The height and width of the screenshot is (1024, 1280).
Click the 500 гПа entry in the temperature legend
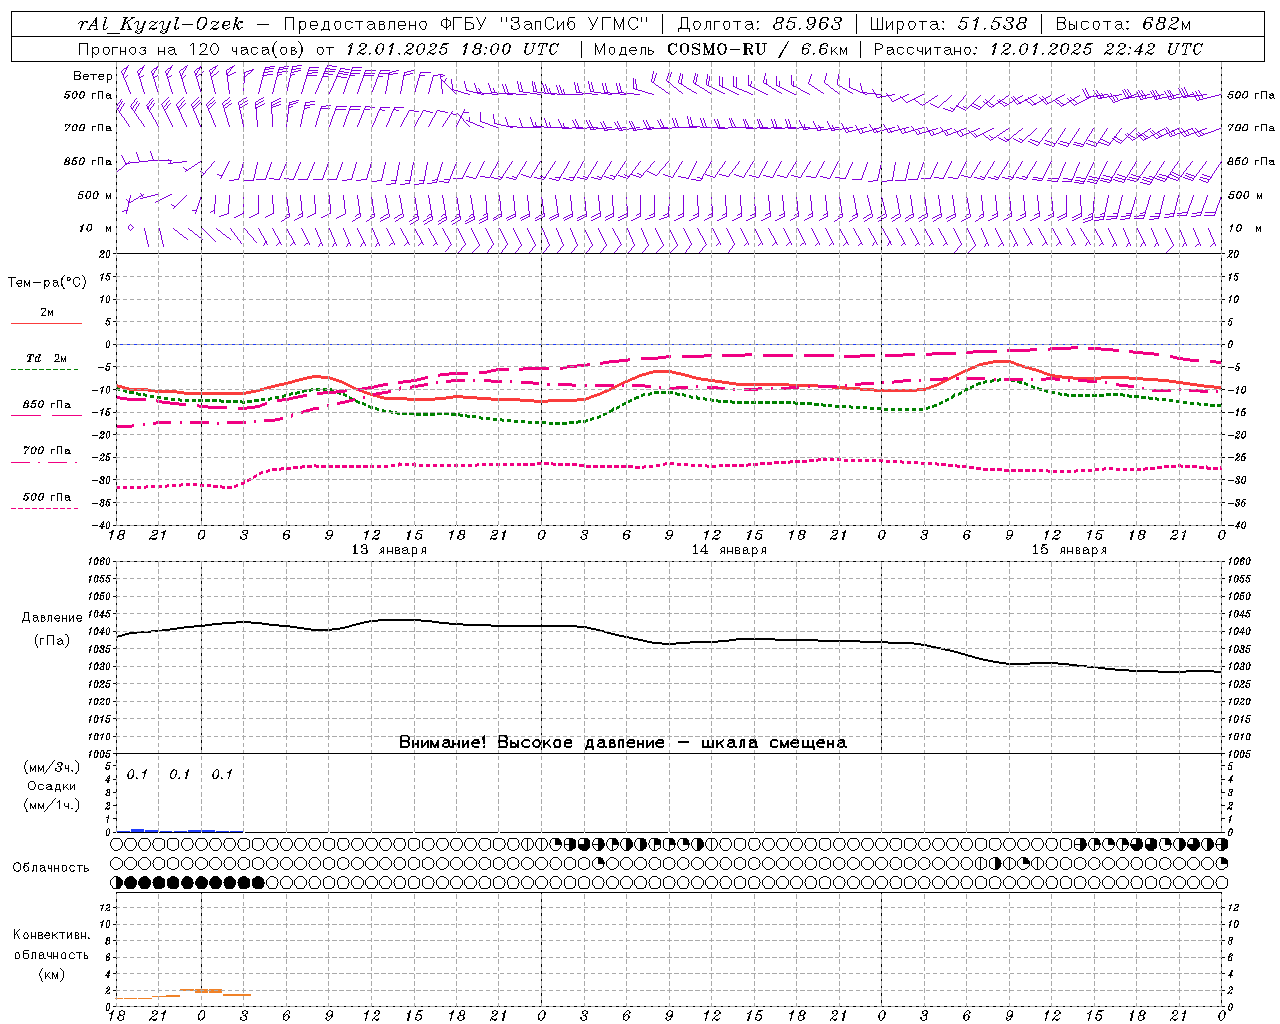47,496
